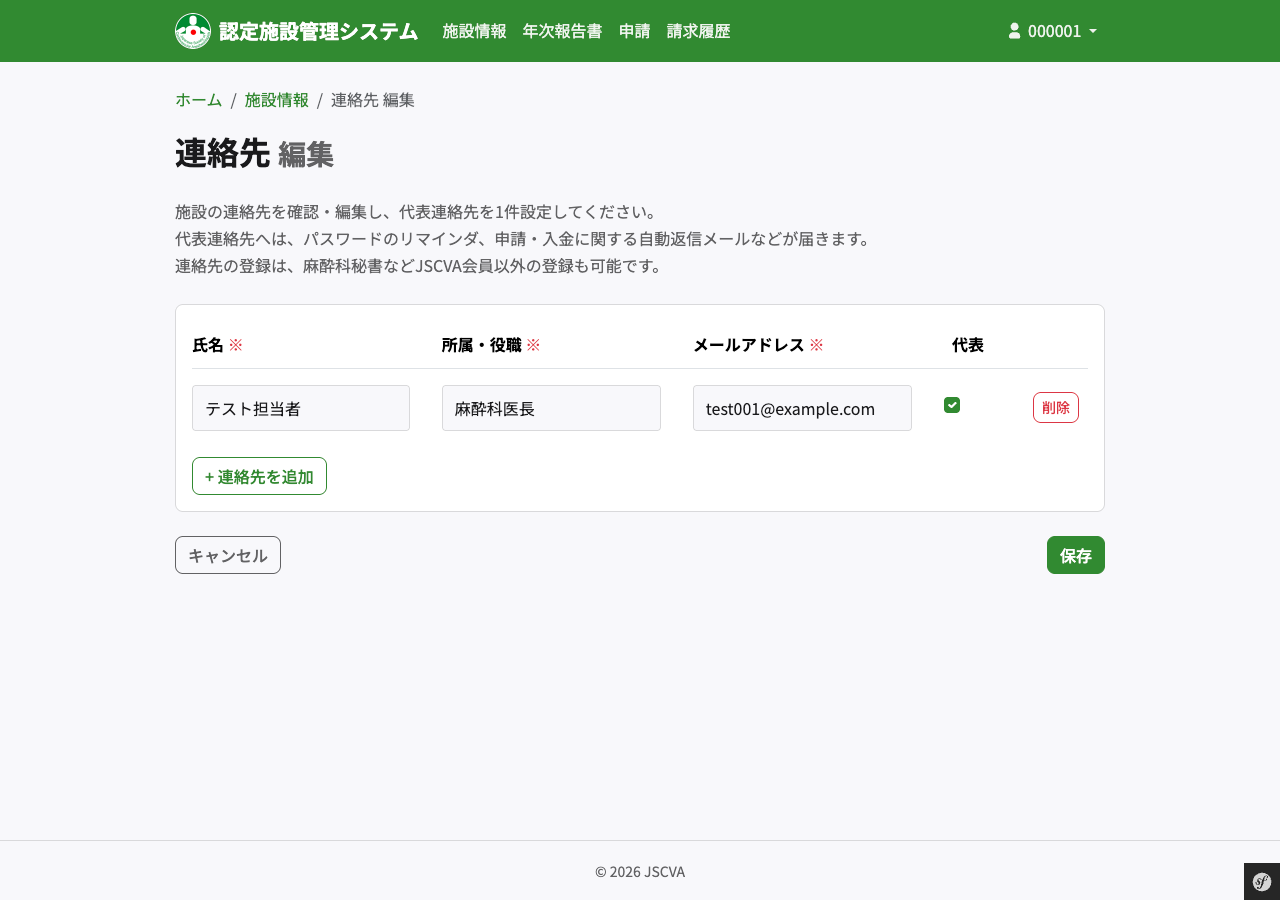Screen dimensions: 1280x900
Task: Expand the user menu via its caret arrow
Action: pyautogui.click(x=1091, y=31)
